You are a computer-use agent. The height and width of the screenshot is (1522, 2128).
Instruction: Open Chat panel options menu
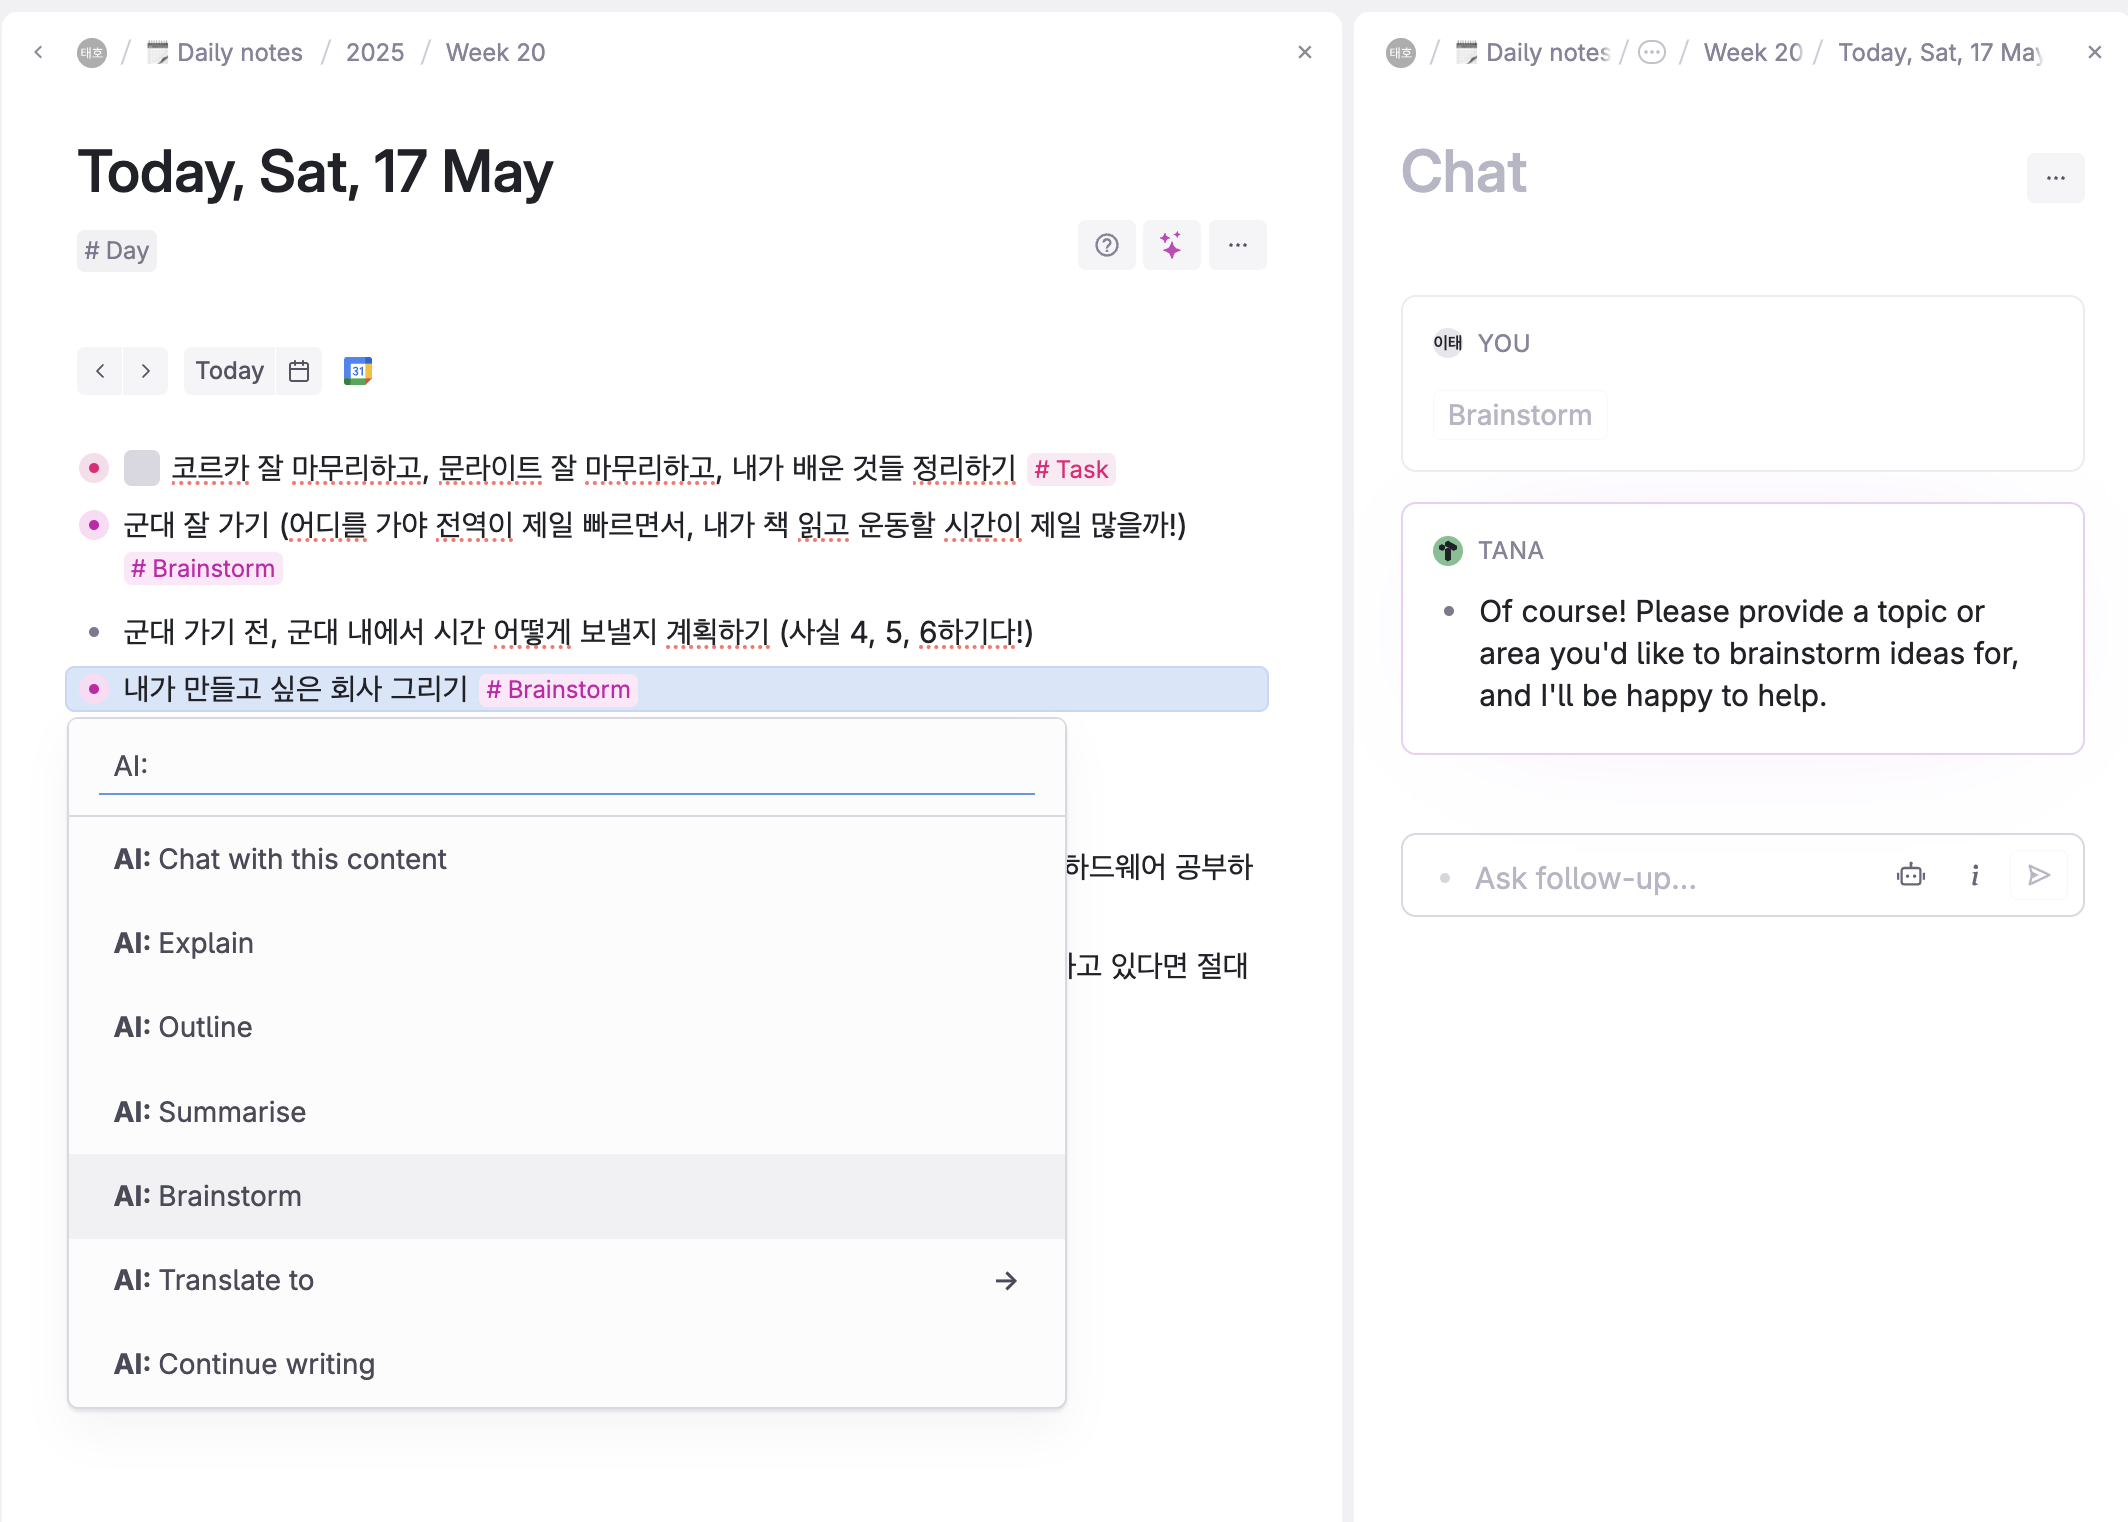point(2055,178)
